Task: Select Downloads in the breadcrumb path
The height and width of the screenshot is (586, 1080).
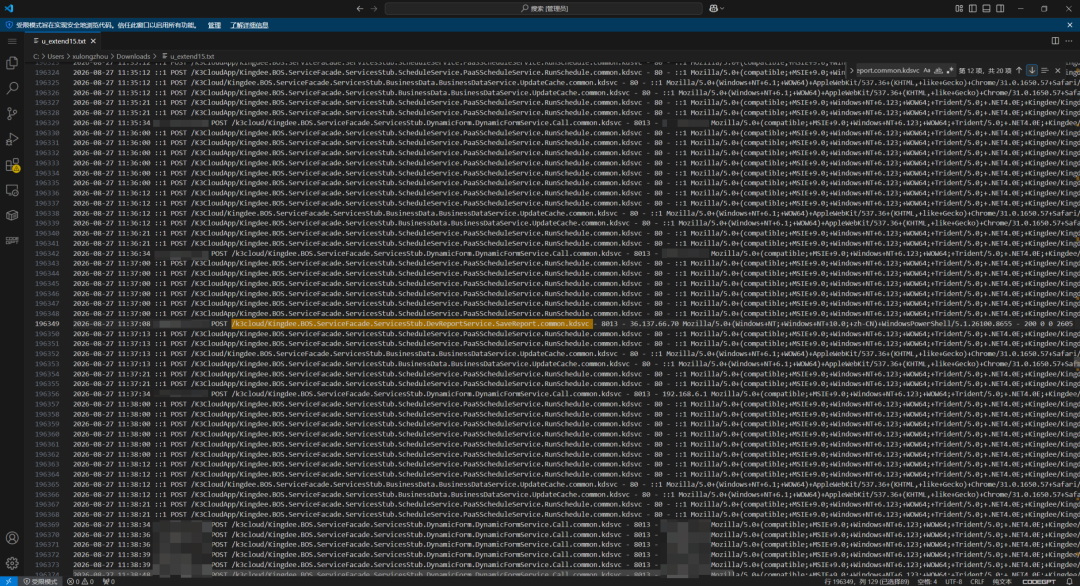Action: coord(133,56)
